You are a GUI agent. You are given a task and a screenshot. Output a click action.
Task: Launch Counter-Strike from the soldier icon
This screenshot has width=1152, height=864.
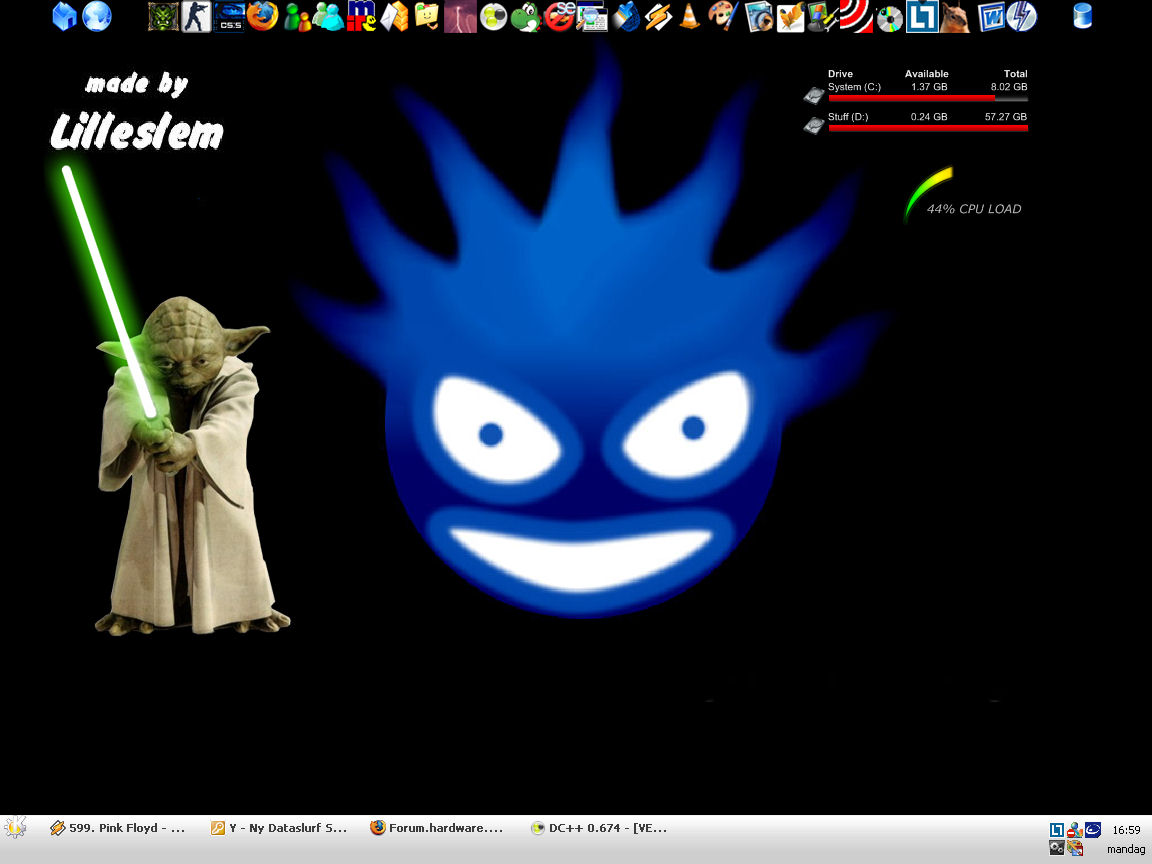(x=196, y=16)
